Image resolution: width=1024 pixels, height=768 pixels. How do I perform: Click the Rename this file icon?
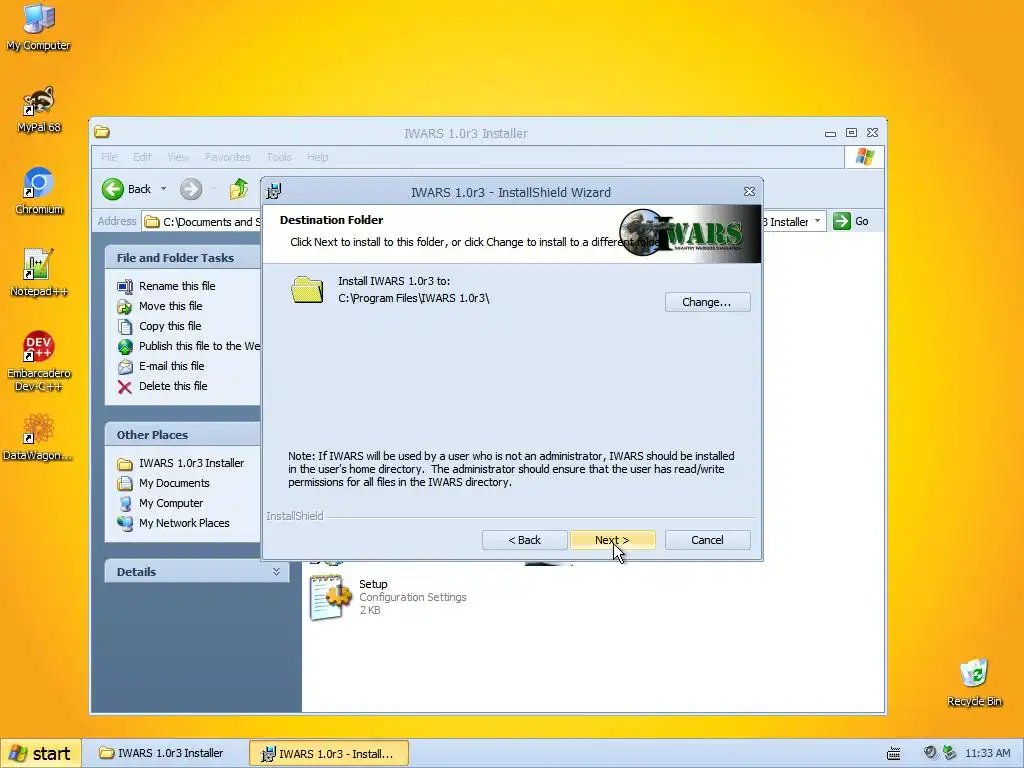[125, 286]
